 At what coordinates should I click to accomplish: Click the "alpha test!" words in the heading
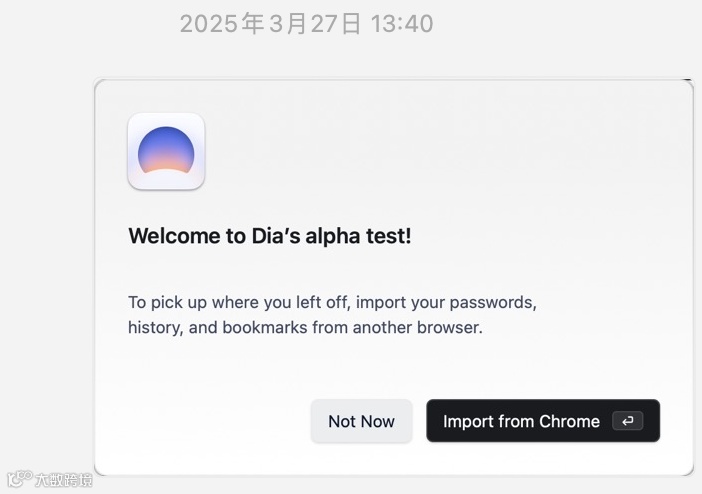[x=358, y=236]
